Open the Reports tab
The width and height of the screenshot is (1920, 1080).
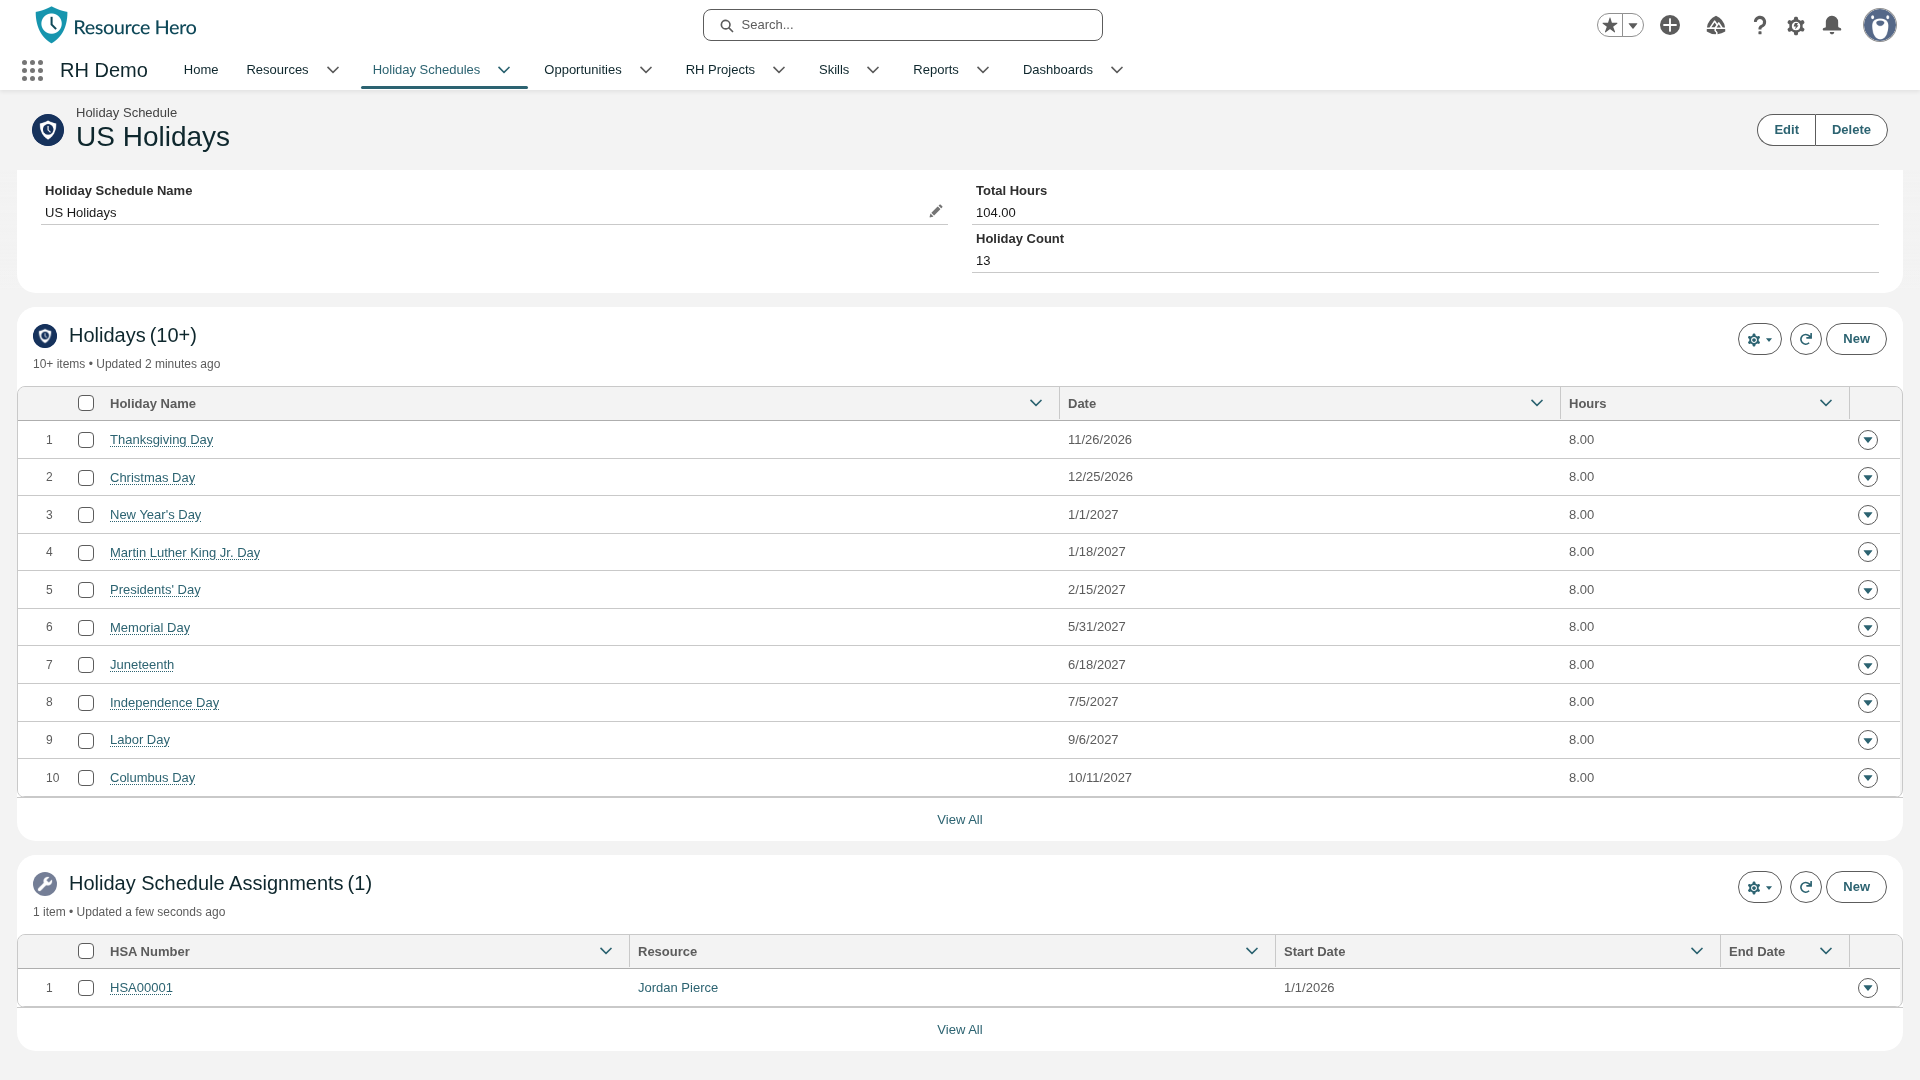point(936,70)
